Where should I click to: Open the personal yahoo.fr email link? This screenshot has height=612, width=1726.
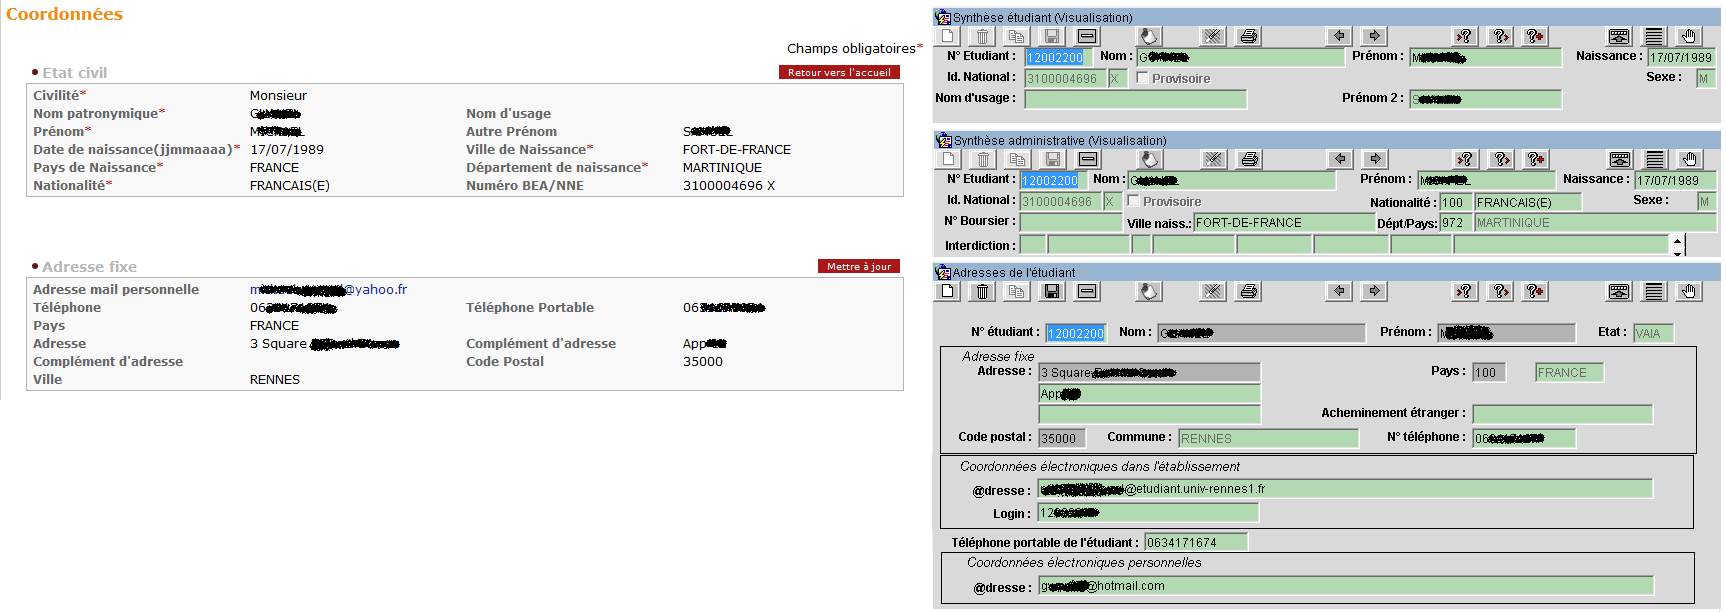pos(328,290)
